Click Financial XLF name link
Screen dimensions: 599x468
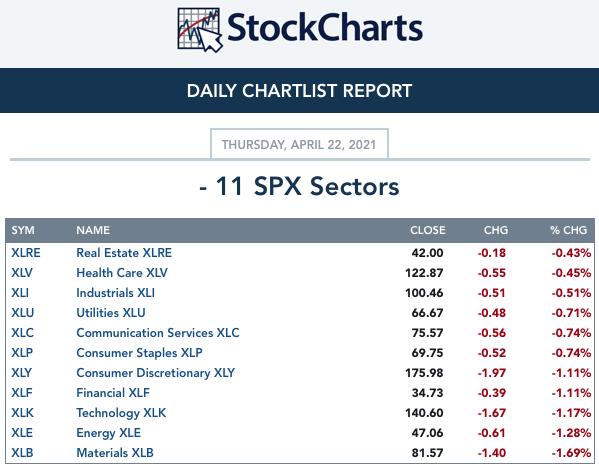(113, 392)
